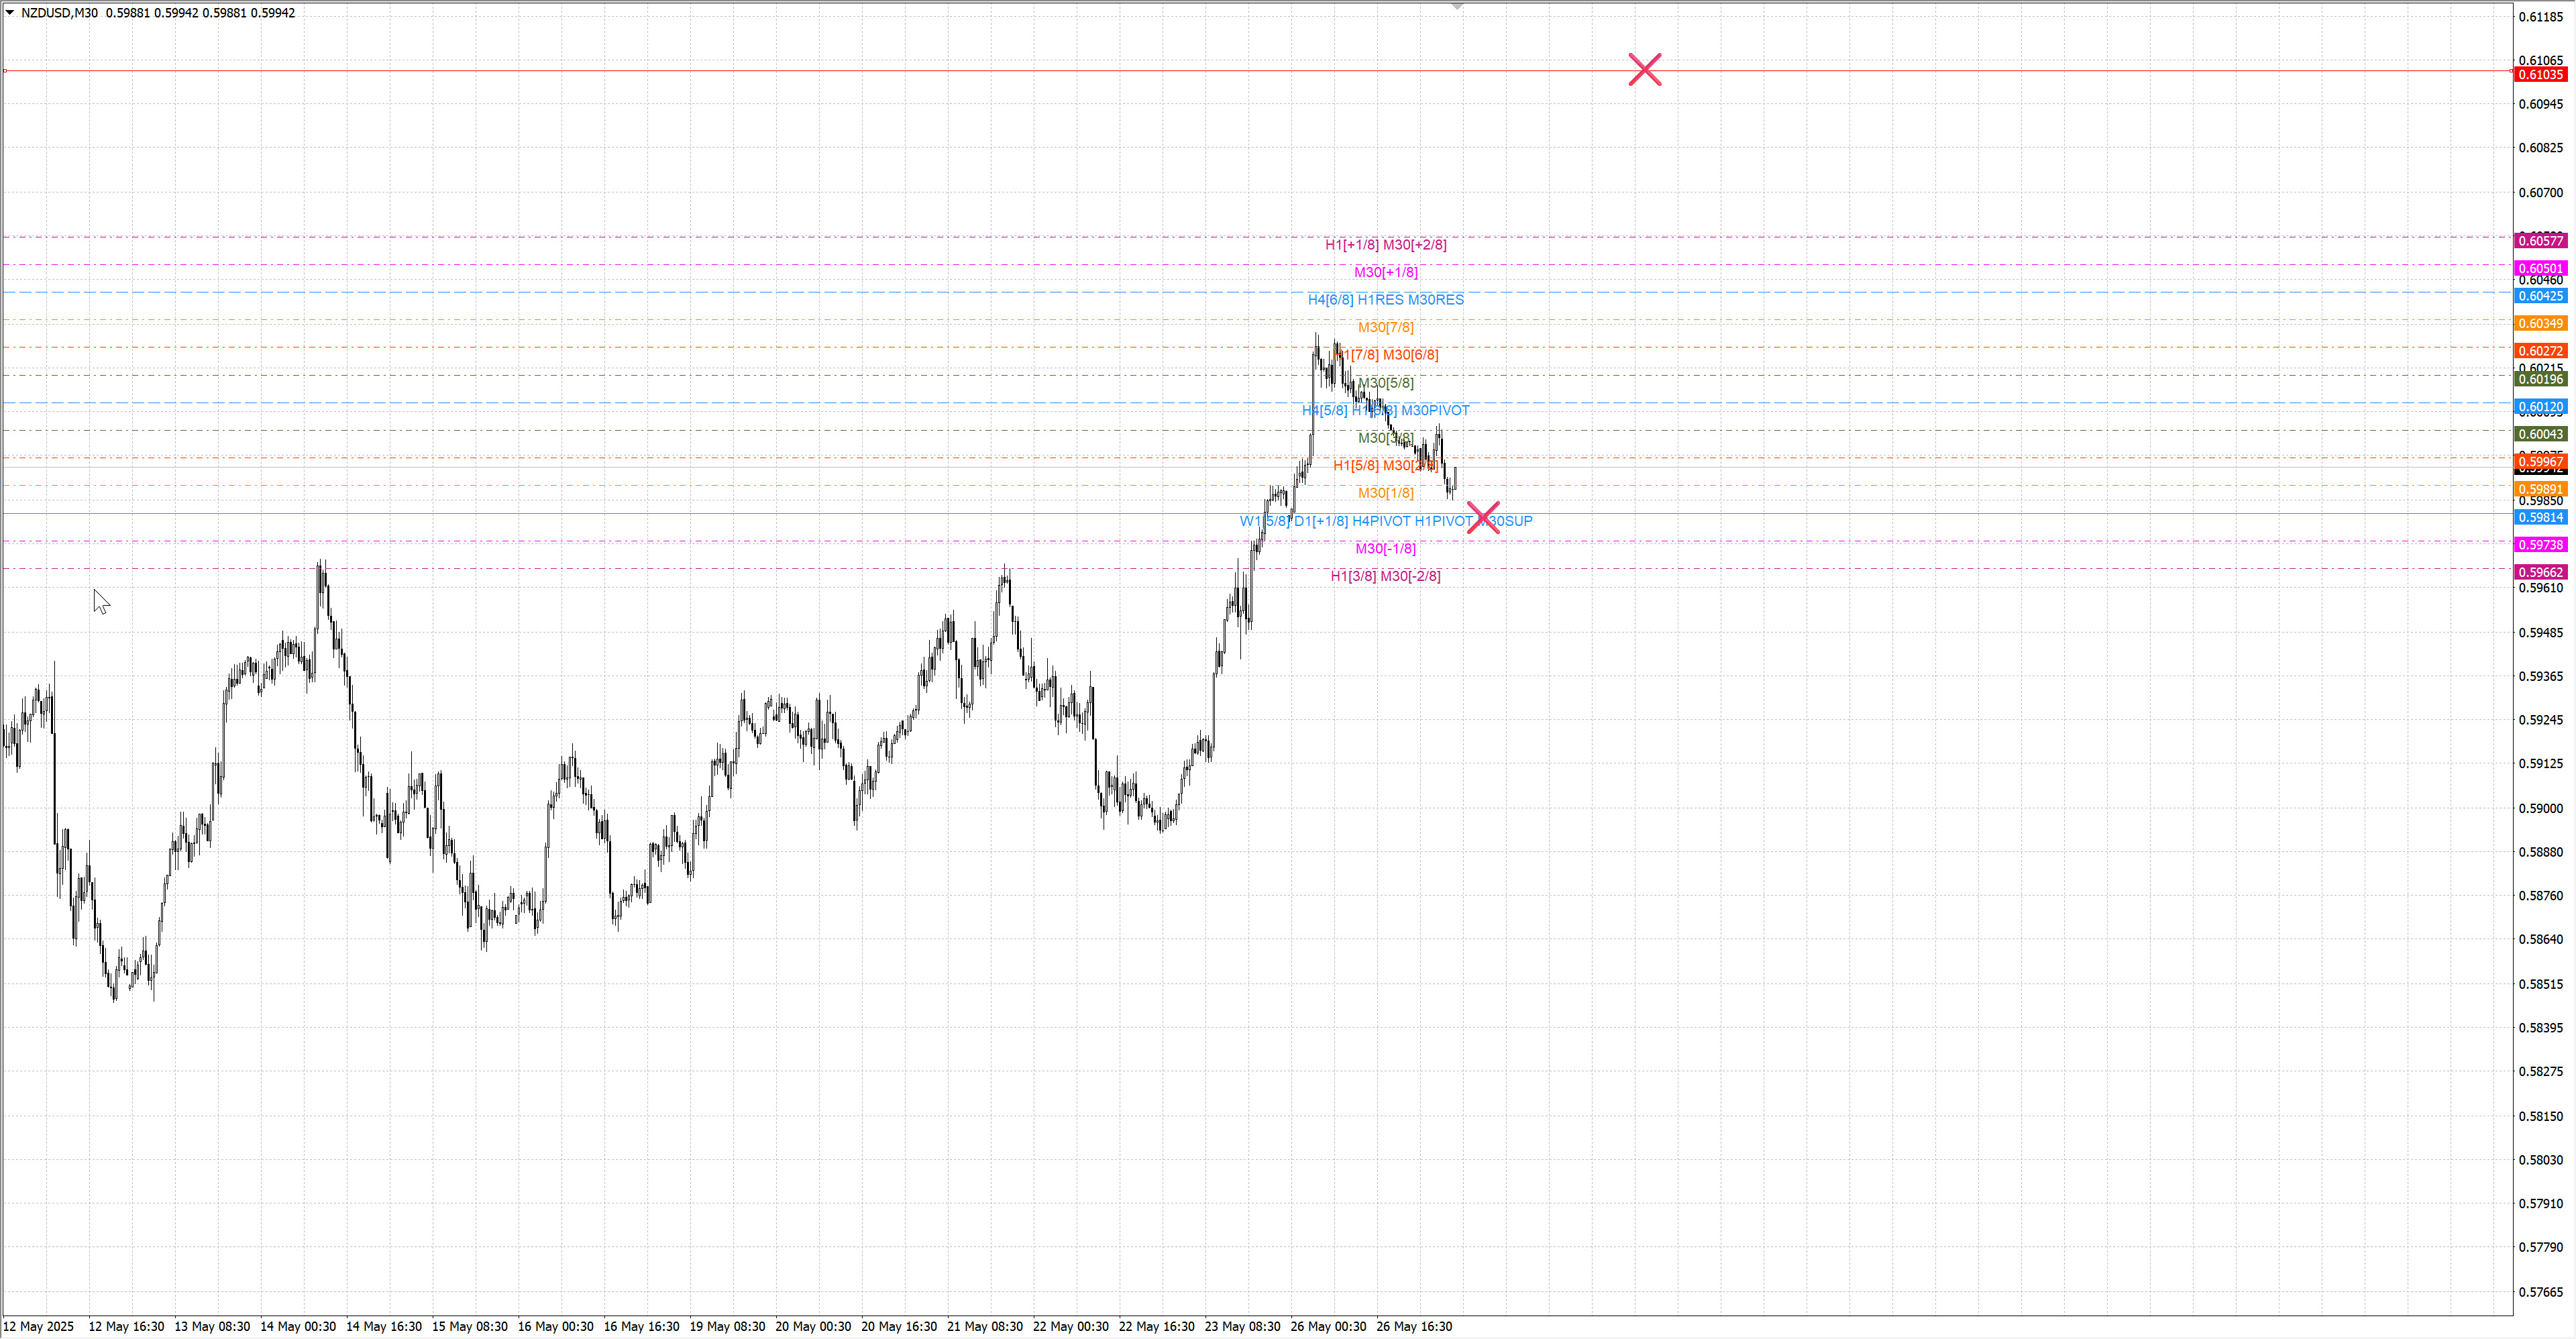Click the magenta 0.60501 price tag
Screen dimensions: 2576x1339
(x=2540, y=268)
